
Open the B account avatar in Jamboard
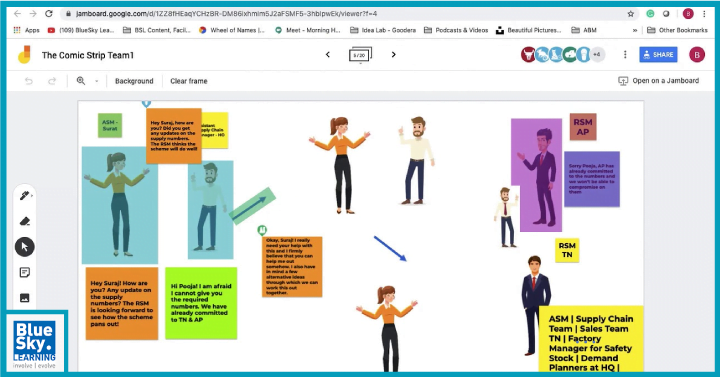click(697, 55)
